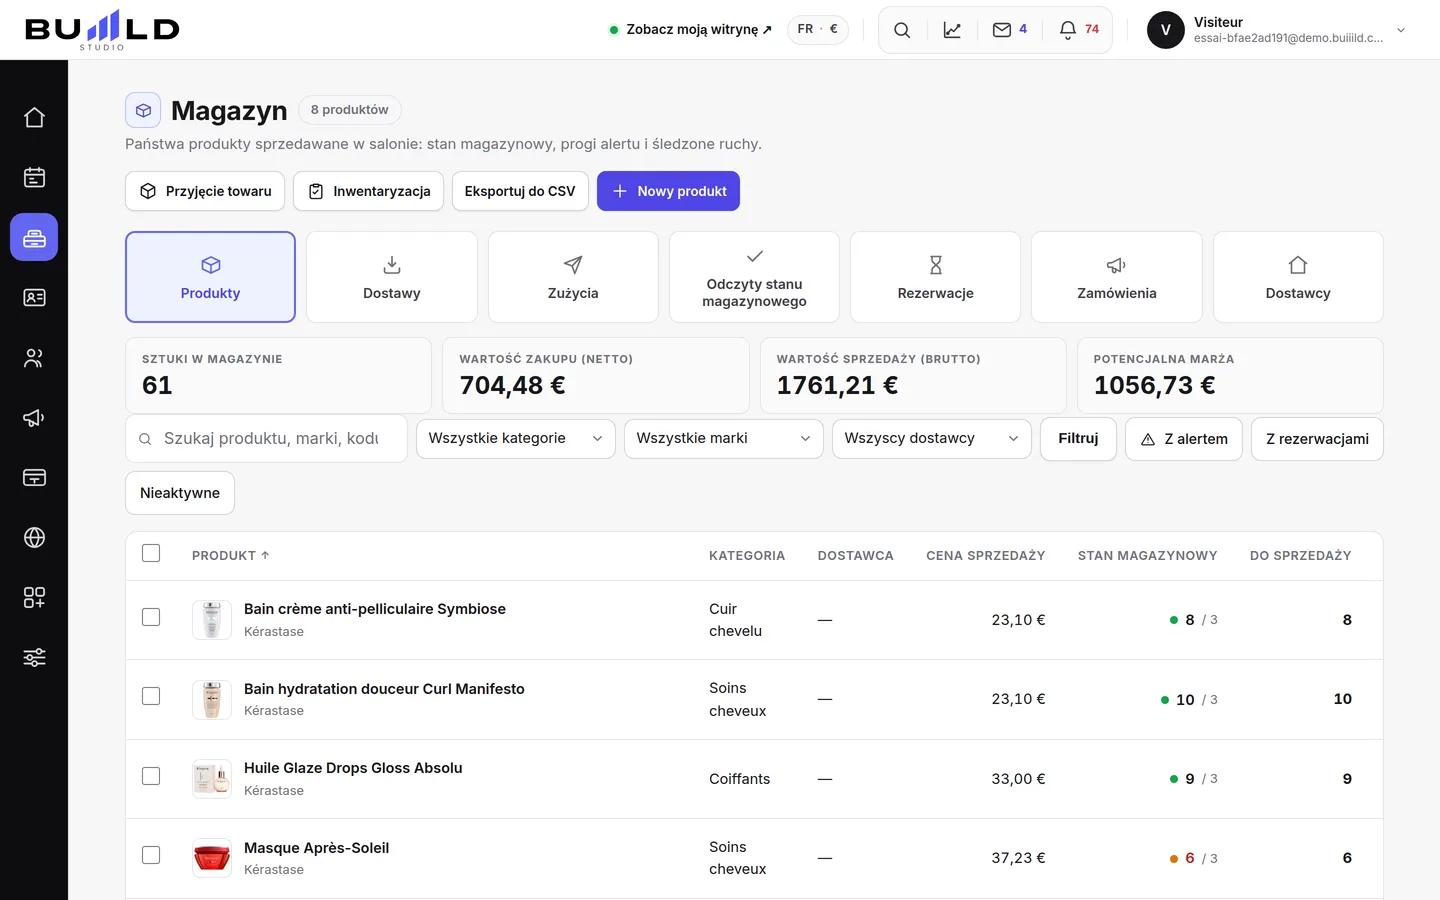
Task: Open the Odczyty stanu magazynowego tab
Action: coord(754,277)
